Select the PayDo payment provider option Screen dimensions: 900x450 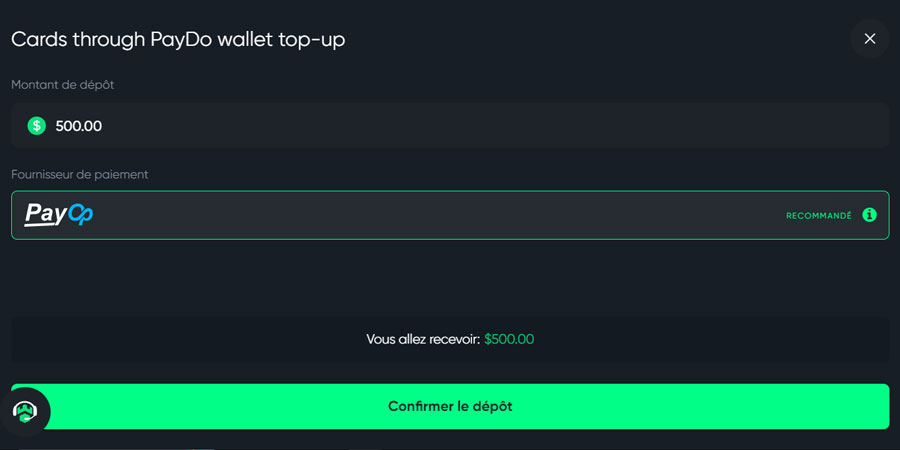pyautogui.click(x=450, y=215)
